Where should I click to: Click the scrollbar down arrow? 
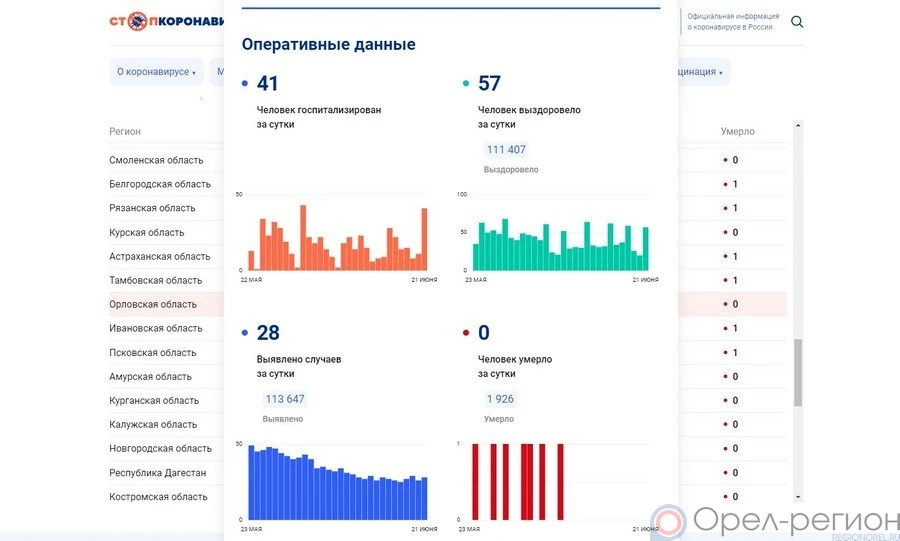tap(797, 497)
